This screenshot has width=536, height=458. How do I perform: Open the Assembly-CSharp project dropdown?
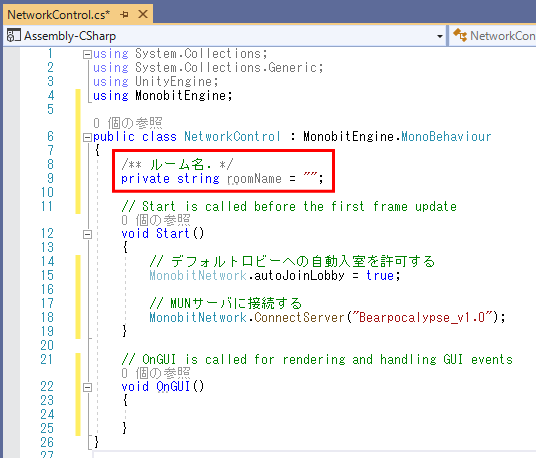click(x=440, y=36)
